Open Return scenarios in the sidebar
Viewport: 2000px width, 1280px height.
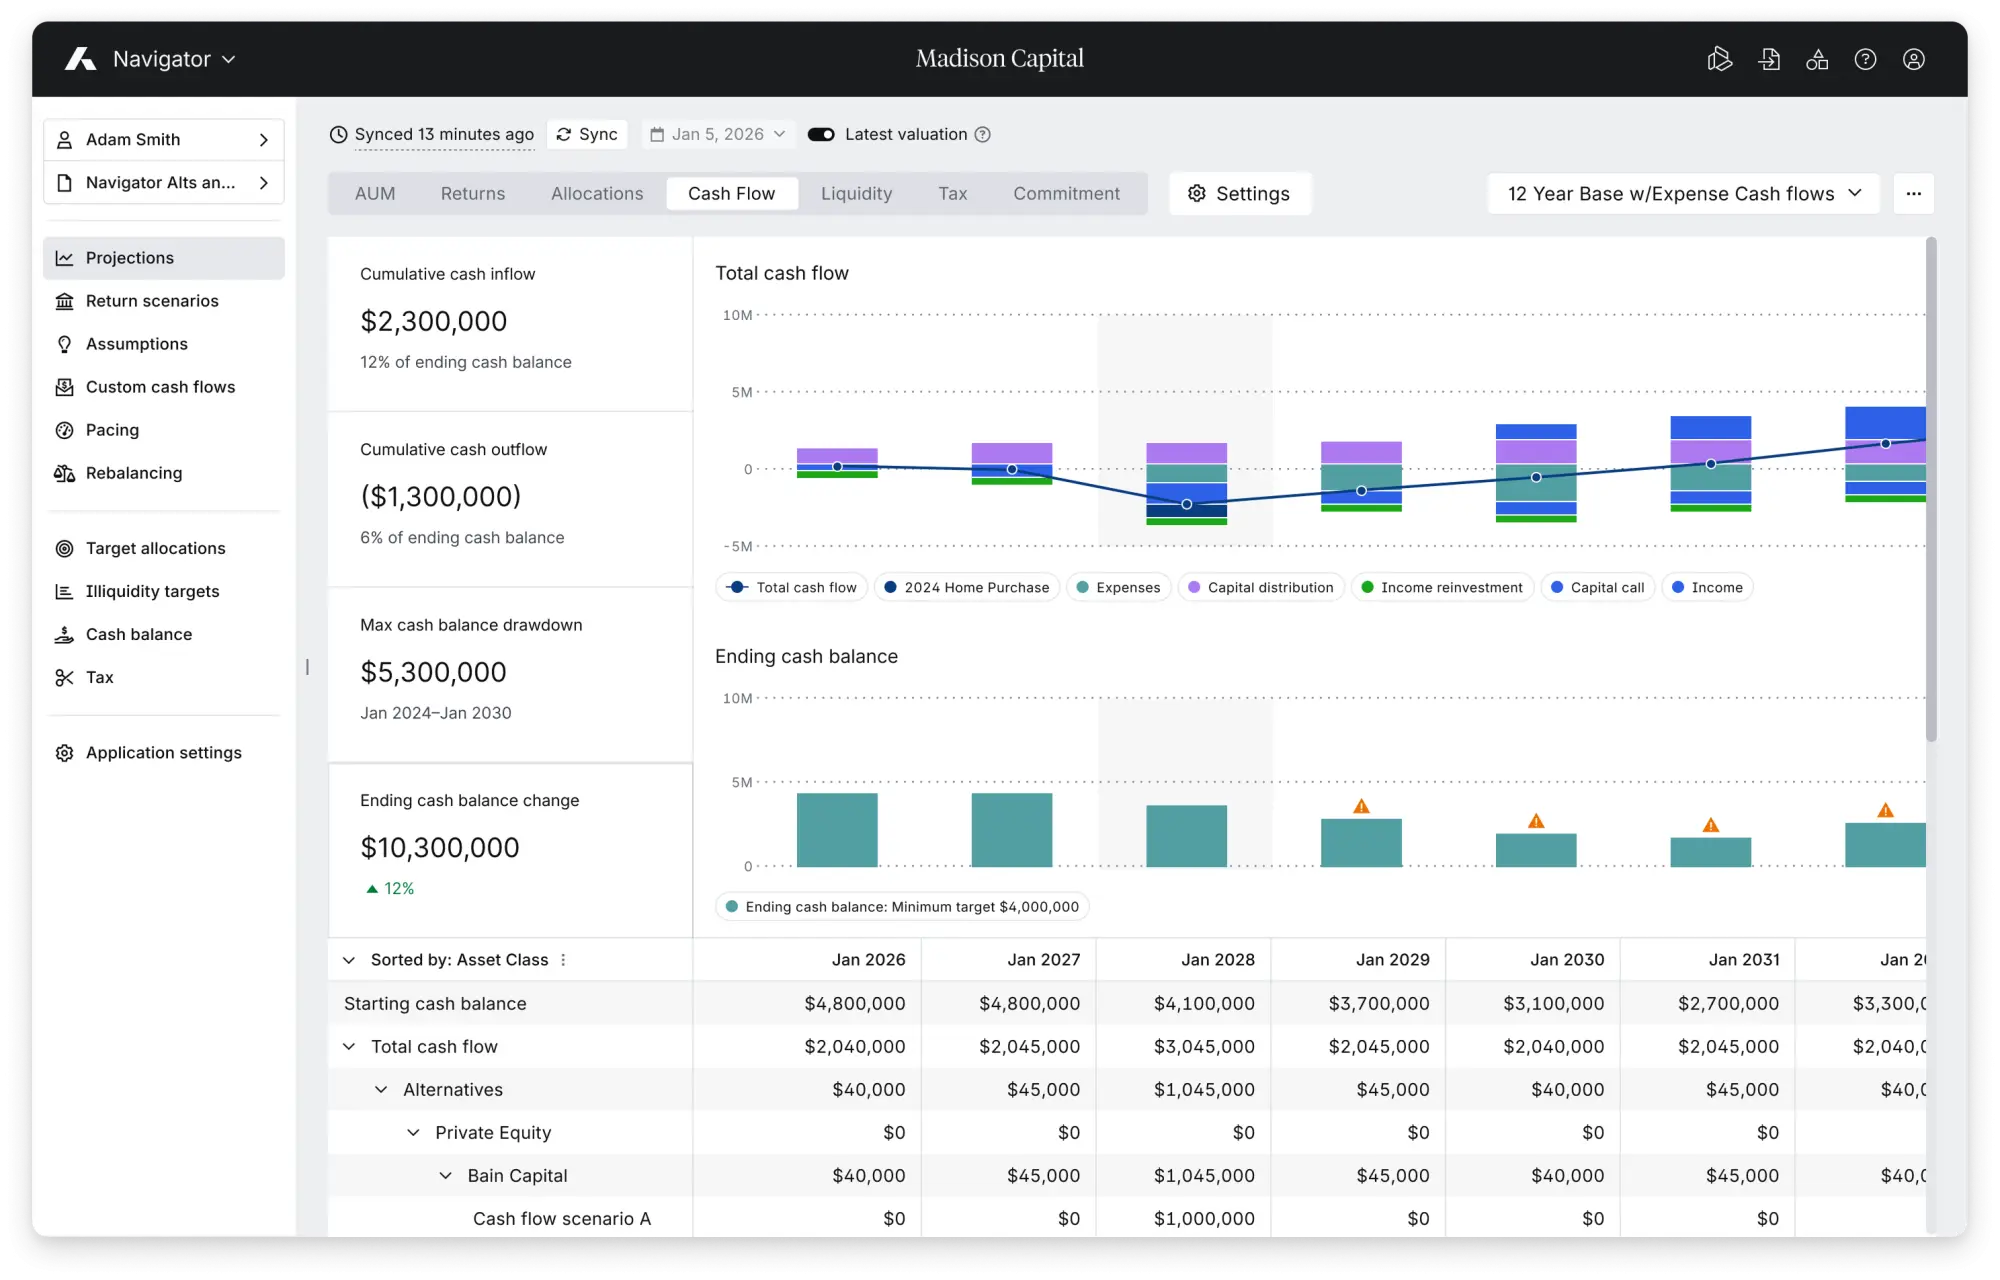point(164,301)
